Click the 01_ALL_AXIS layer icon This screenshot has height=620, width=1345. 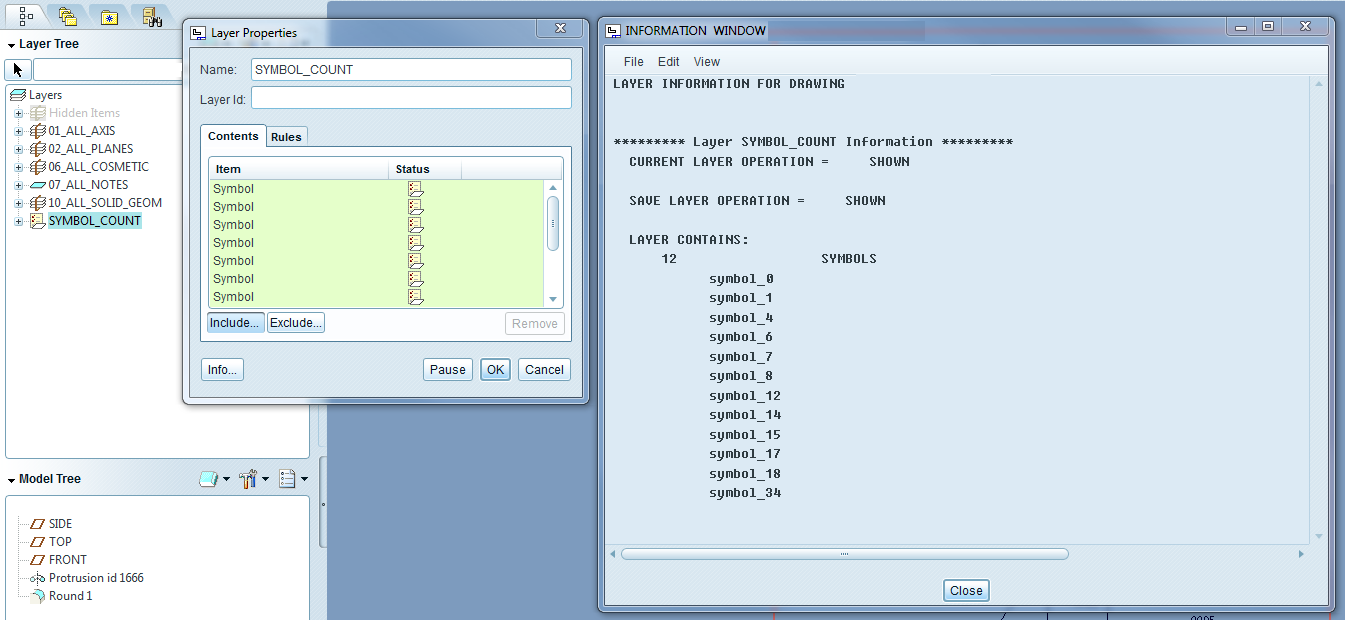coord(38,131)
